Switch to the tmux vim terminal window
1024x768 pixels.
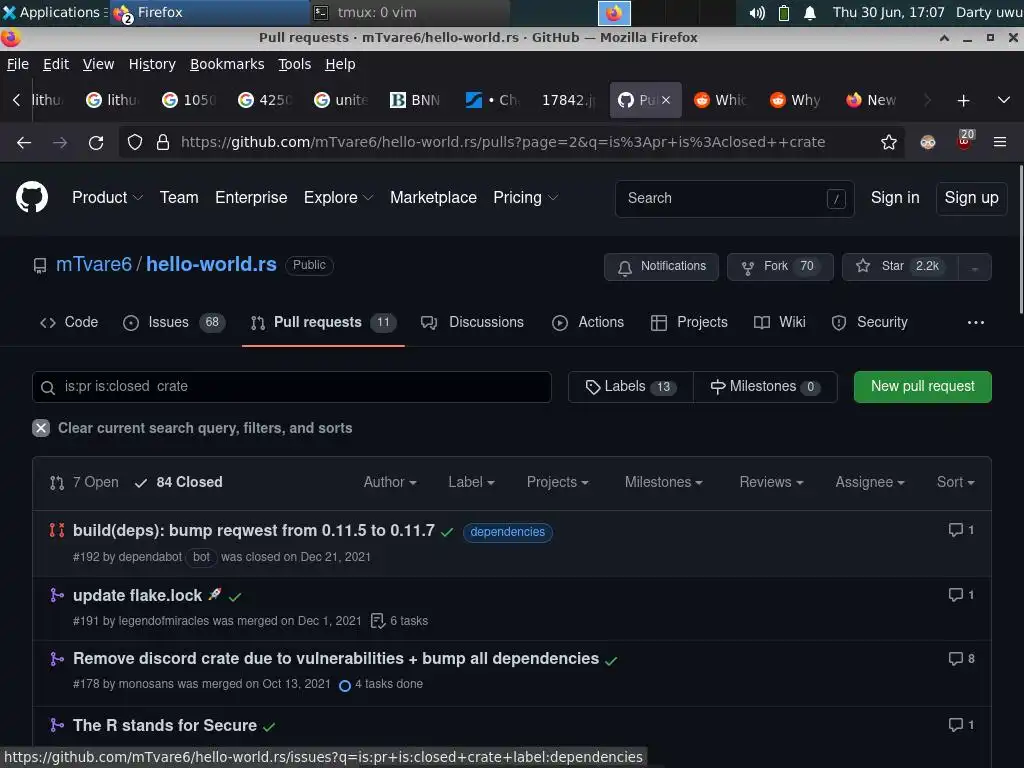pos(409,12)
